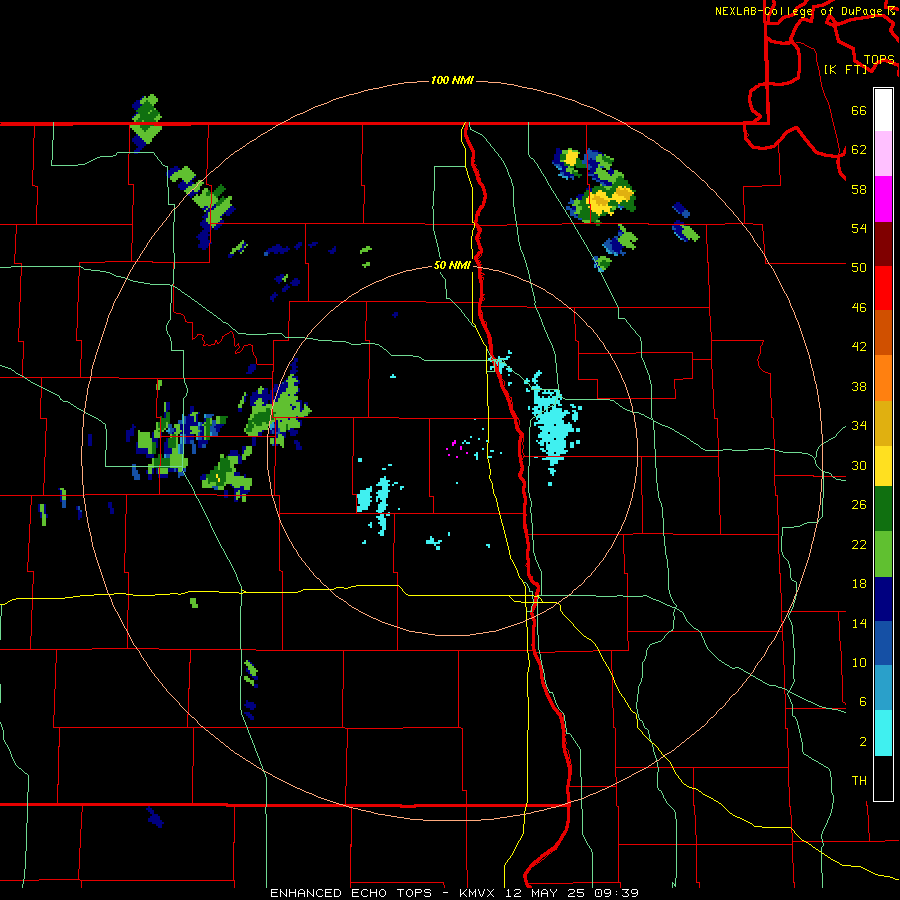Select legend value 34

click(x=859, y=426)
